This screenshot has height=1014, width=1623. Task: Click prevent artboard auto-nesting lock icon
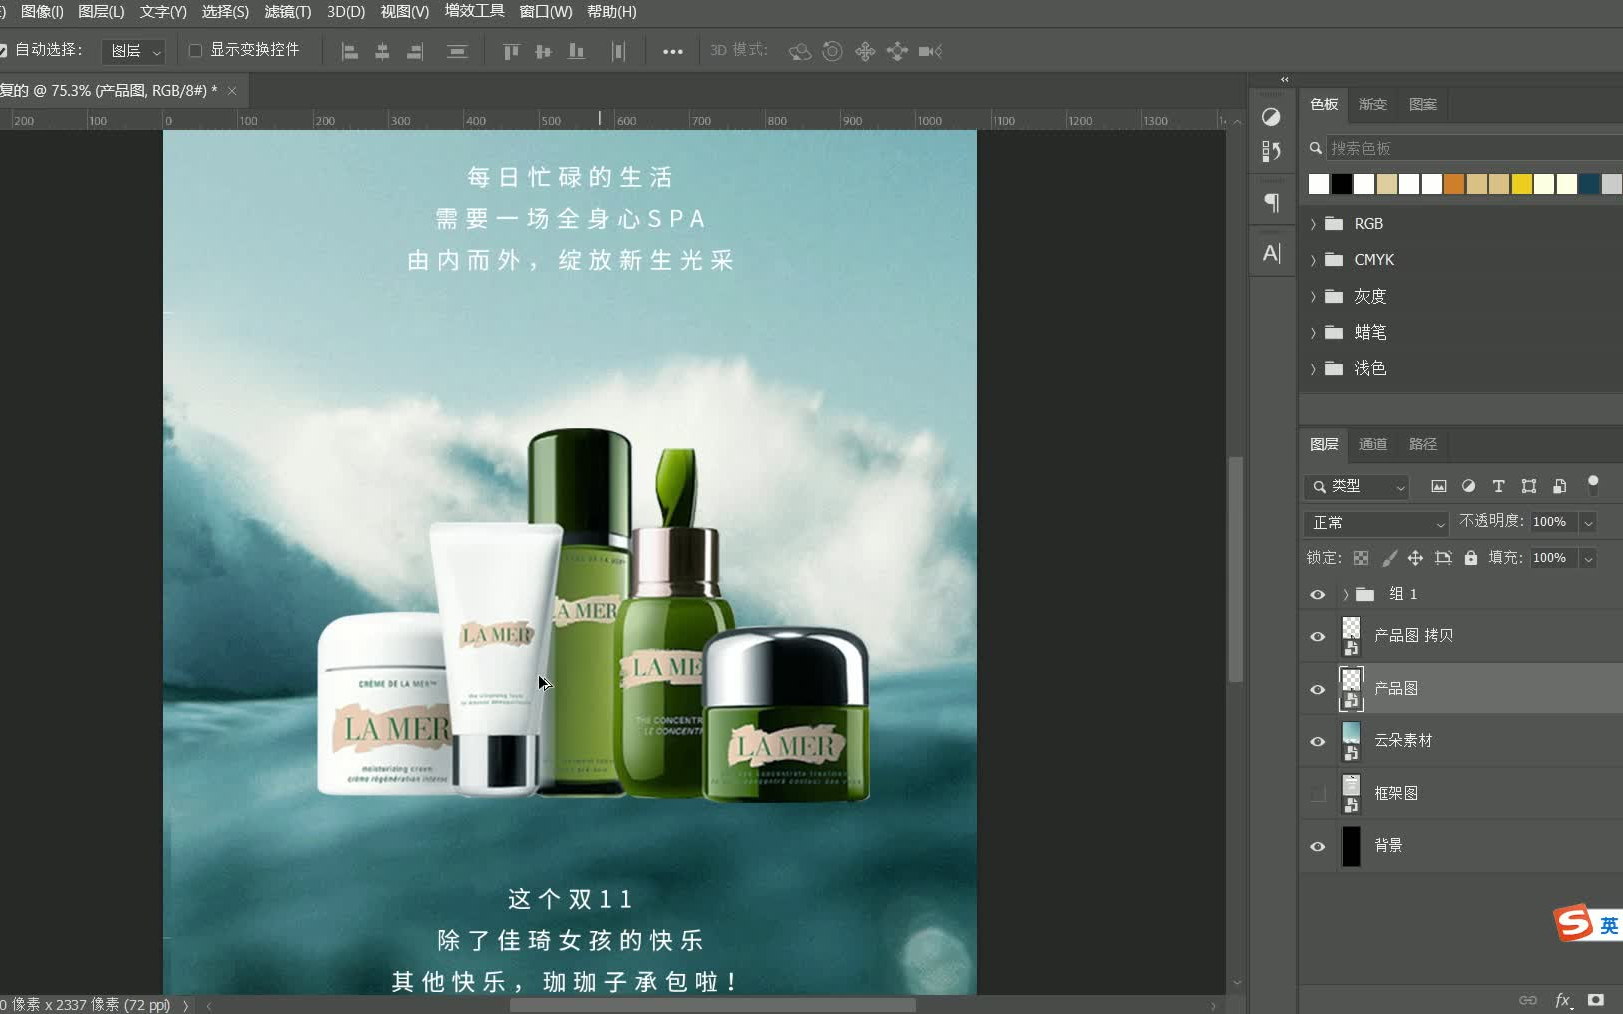pyautogui.click(x=1443, y=558)
